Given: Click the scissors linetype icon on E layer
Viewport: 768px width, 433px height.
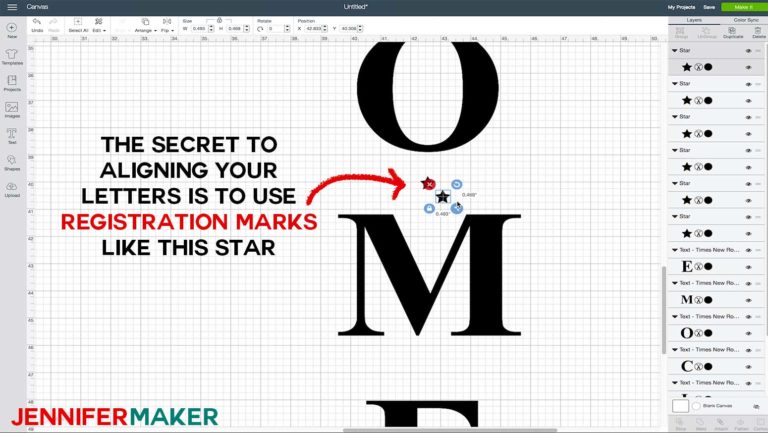Looking at the screenshot, I should [x=698, y=266].
